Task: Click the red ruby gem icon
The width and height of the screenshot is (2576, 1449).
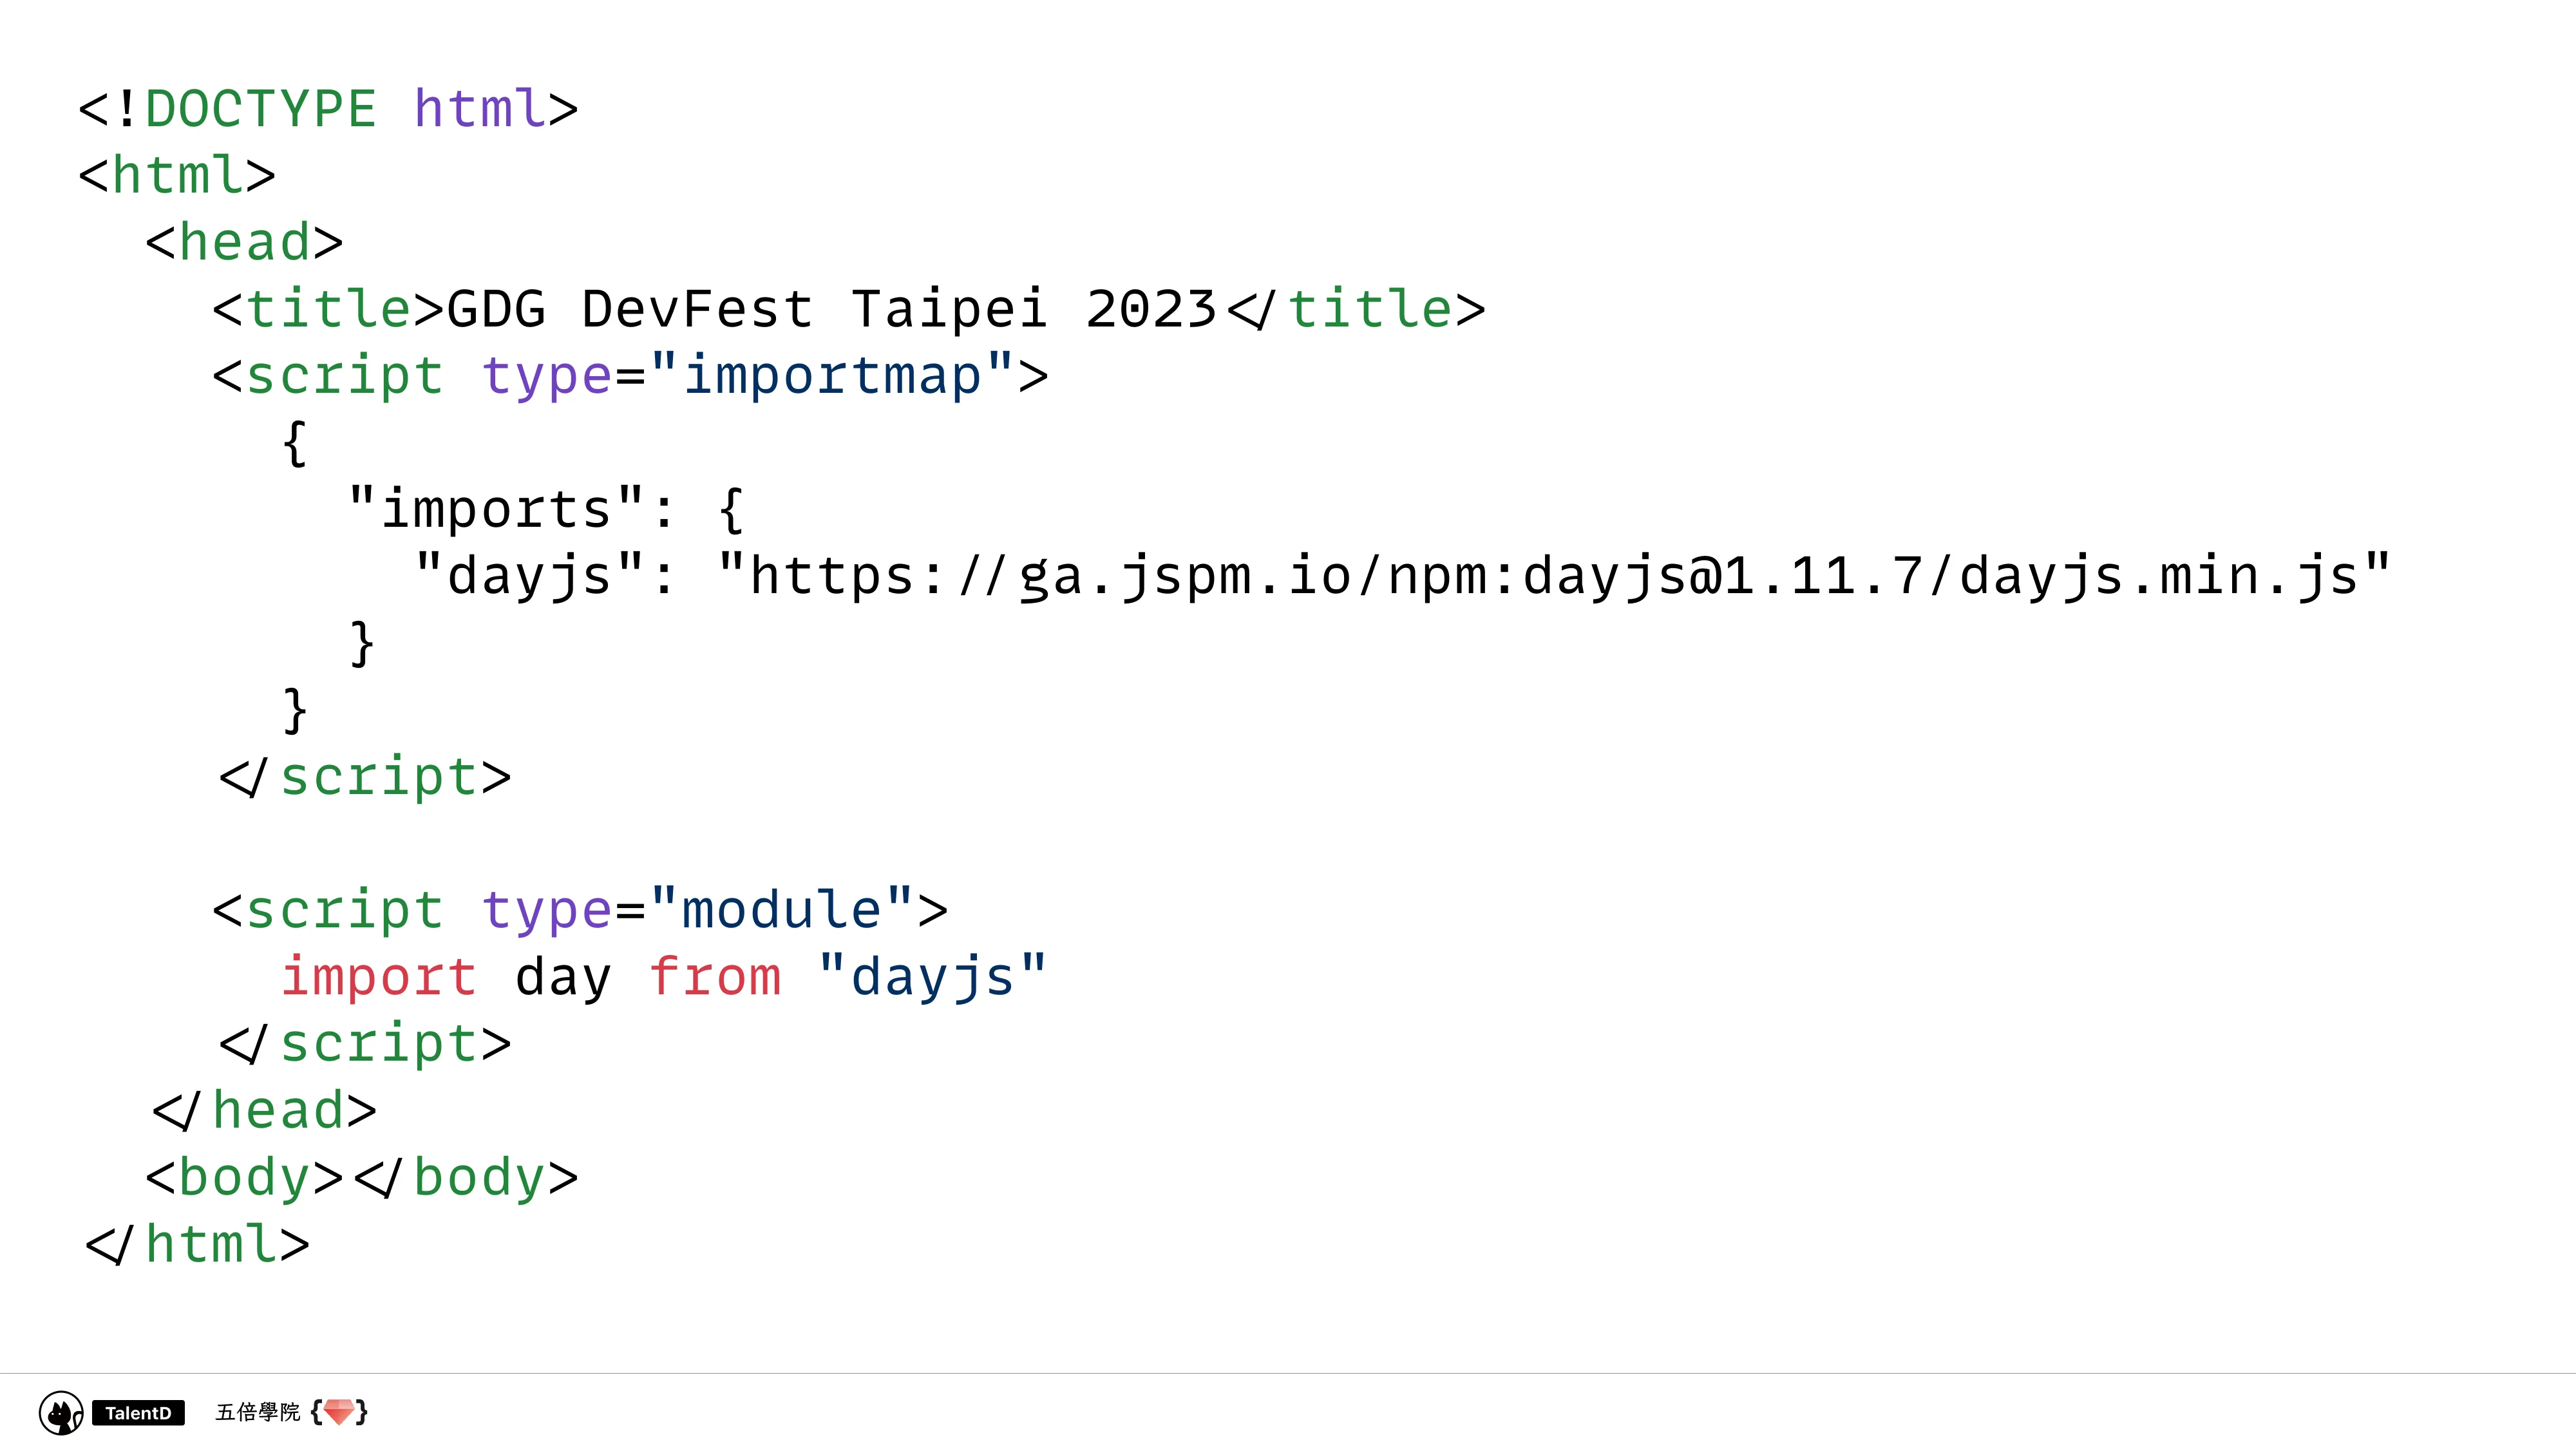Action: 339,1411
